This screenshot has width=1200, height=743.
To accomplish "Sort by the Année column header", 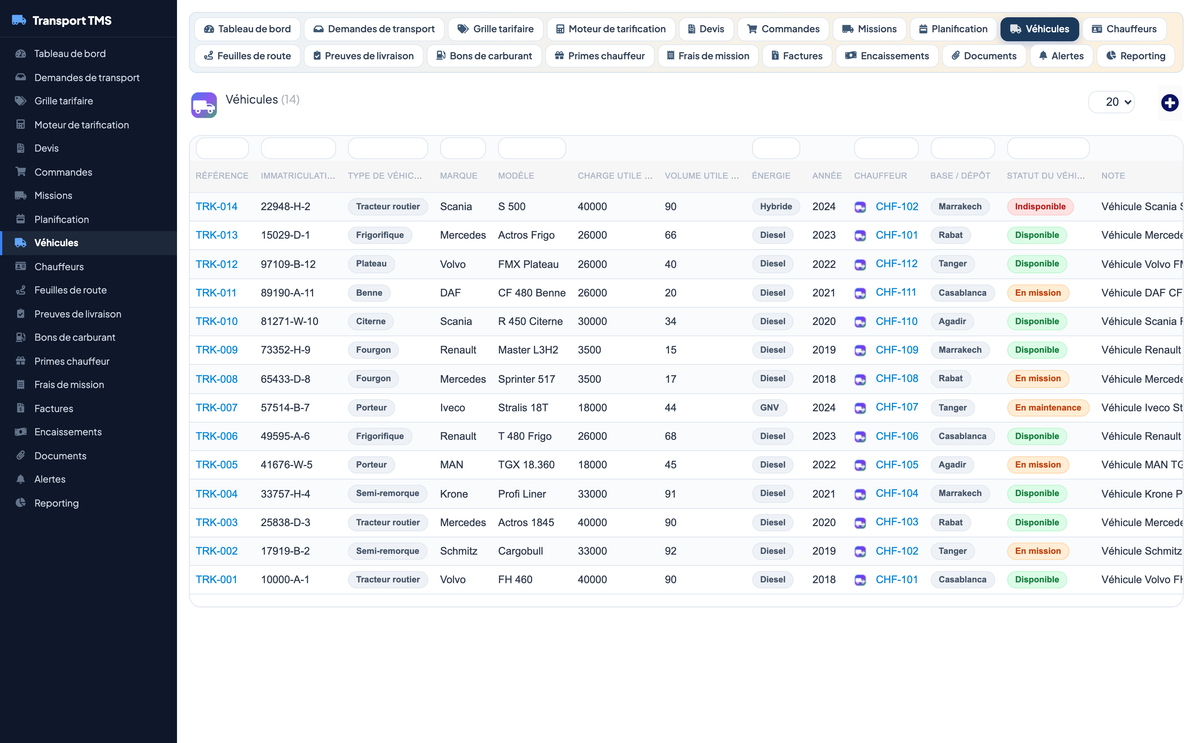I will pos(827,176).
